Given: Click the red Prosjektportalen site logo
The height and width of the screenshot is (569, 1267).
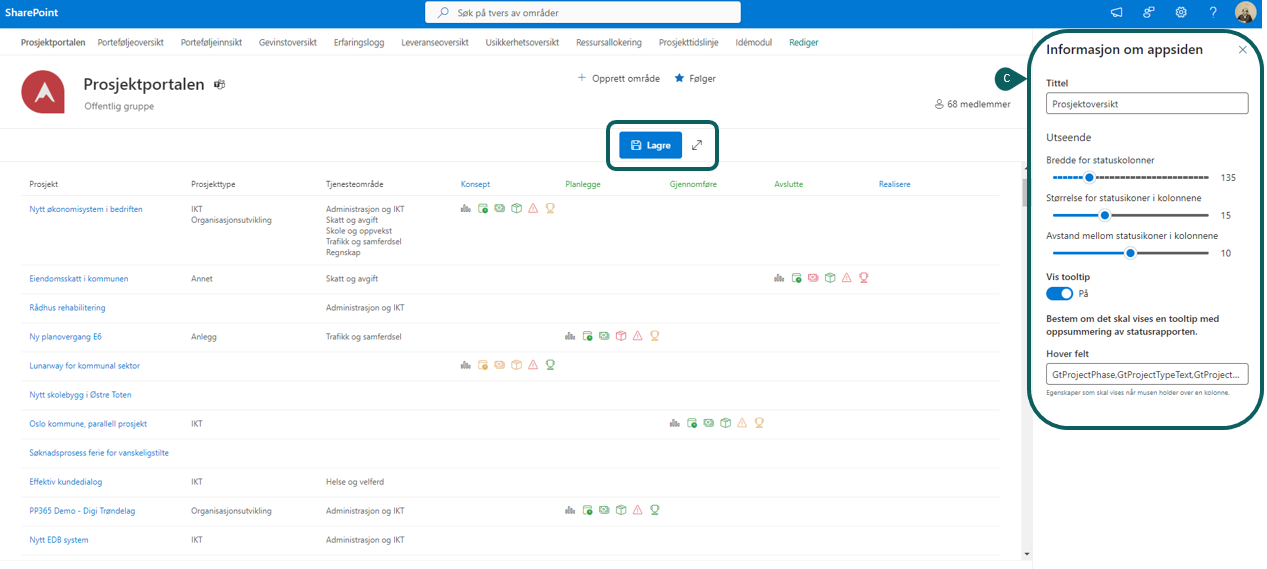Looking at the screenshot, I should (x=44, y=93).
